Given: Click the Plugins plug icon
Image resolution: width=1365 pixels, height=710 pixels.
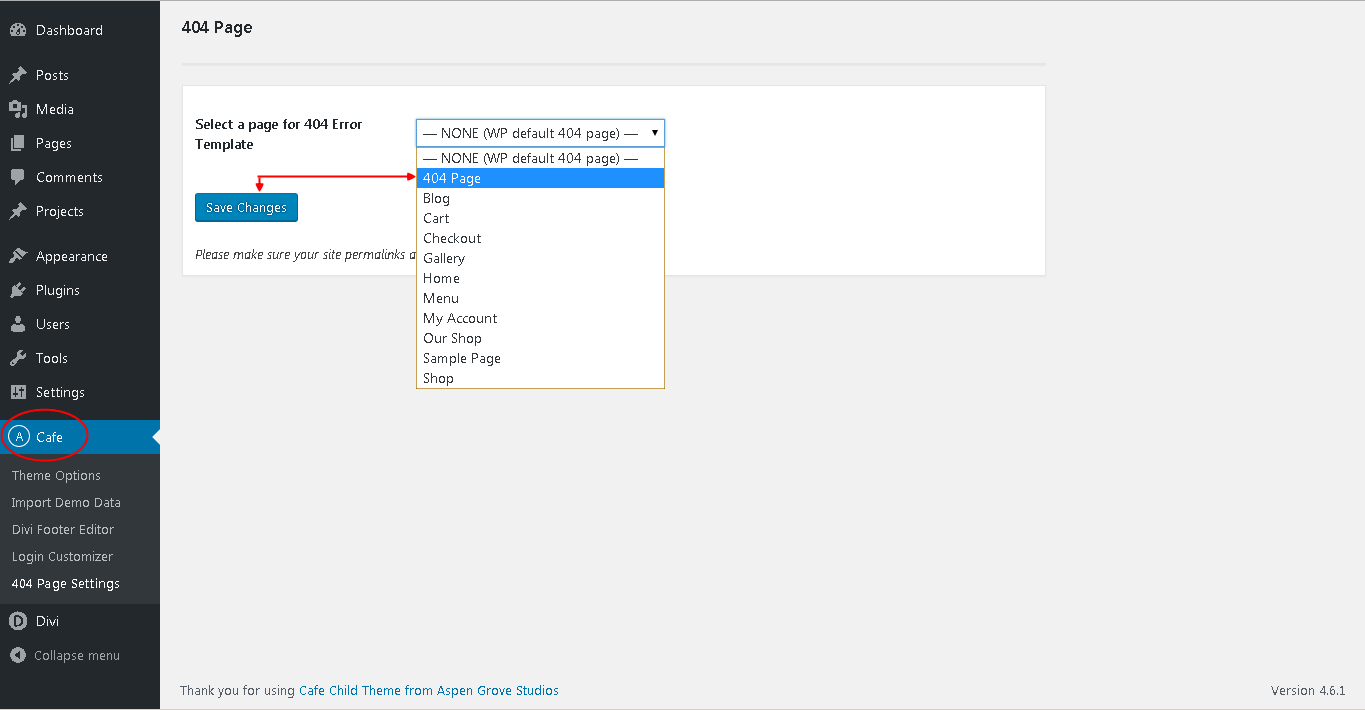Looking at the screenshot, I should [18, 290].
